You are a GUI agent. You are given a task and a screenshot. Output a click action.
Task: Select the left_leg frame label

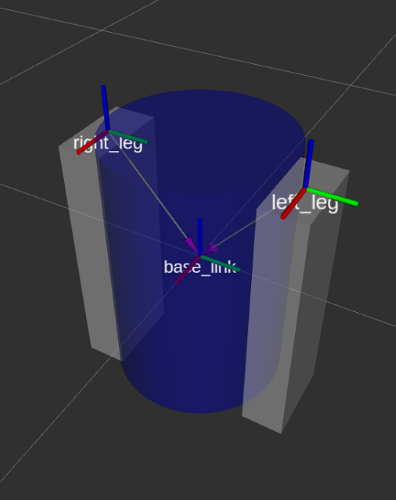click(x=305, y=202)
